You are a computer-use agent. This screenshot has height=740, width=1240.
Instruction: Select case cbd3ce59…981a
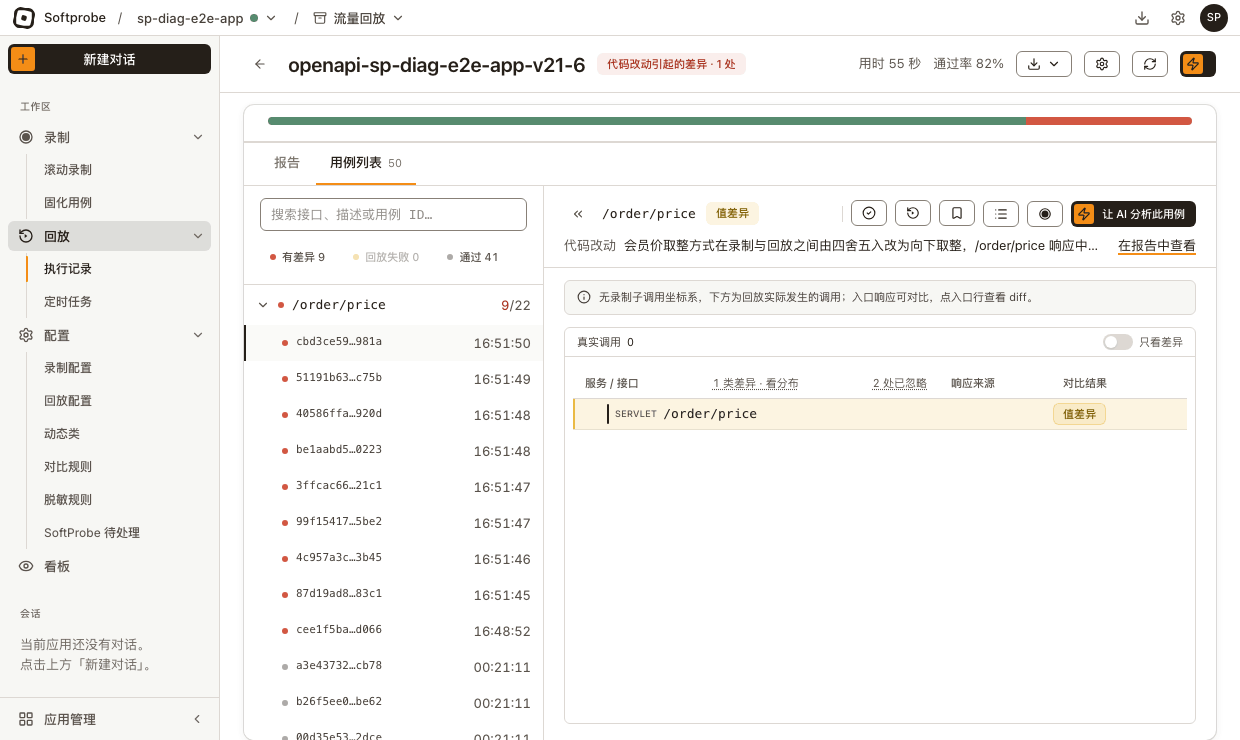point(394,342)
